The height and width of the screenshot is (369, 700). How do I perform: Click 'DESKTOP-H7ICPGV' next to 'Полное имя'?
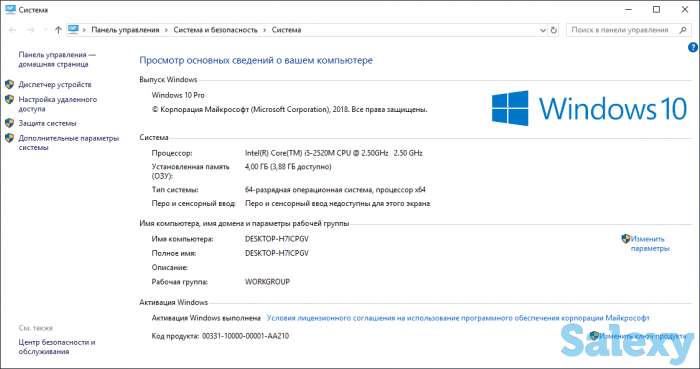pos(277,253)
